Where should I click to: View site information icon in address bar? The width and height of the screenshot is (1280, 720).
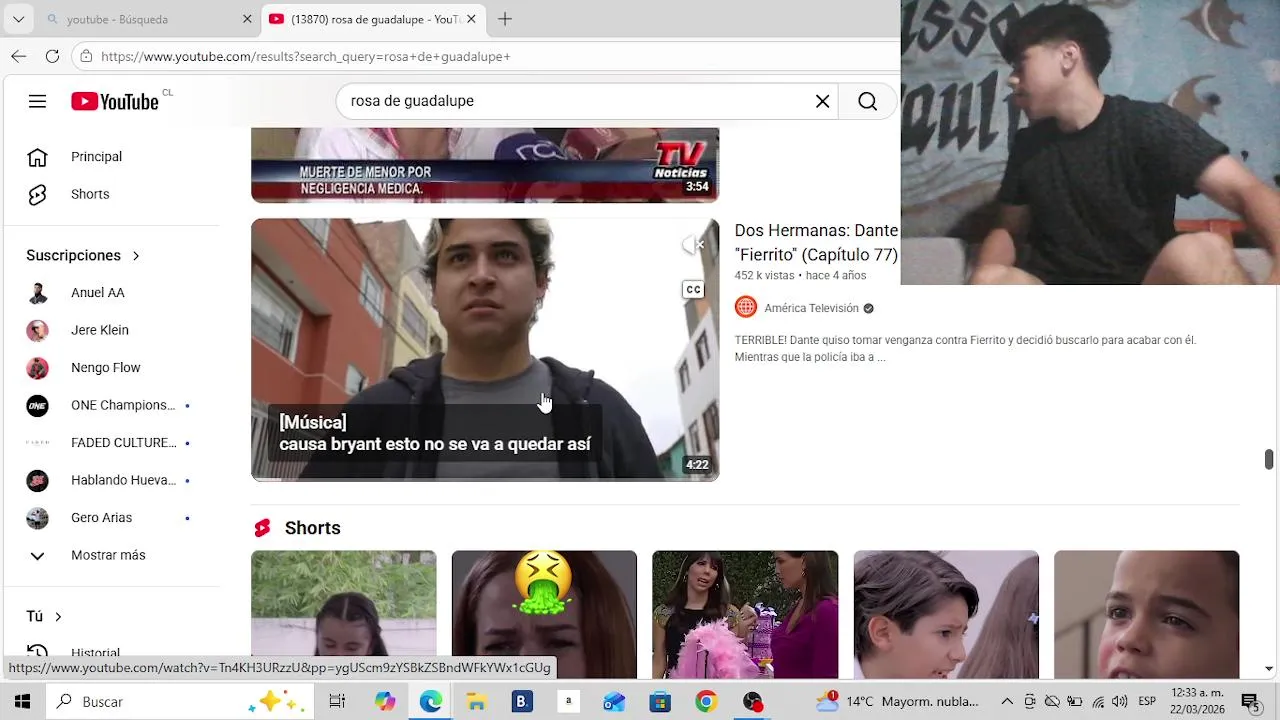click(86, 57)
